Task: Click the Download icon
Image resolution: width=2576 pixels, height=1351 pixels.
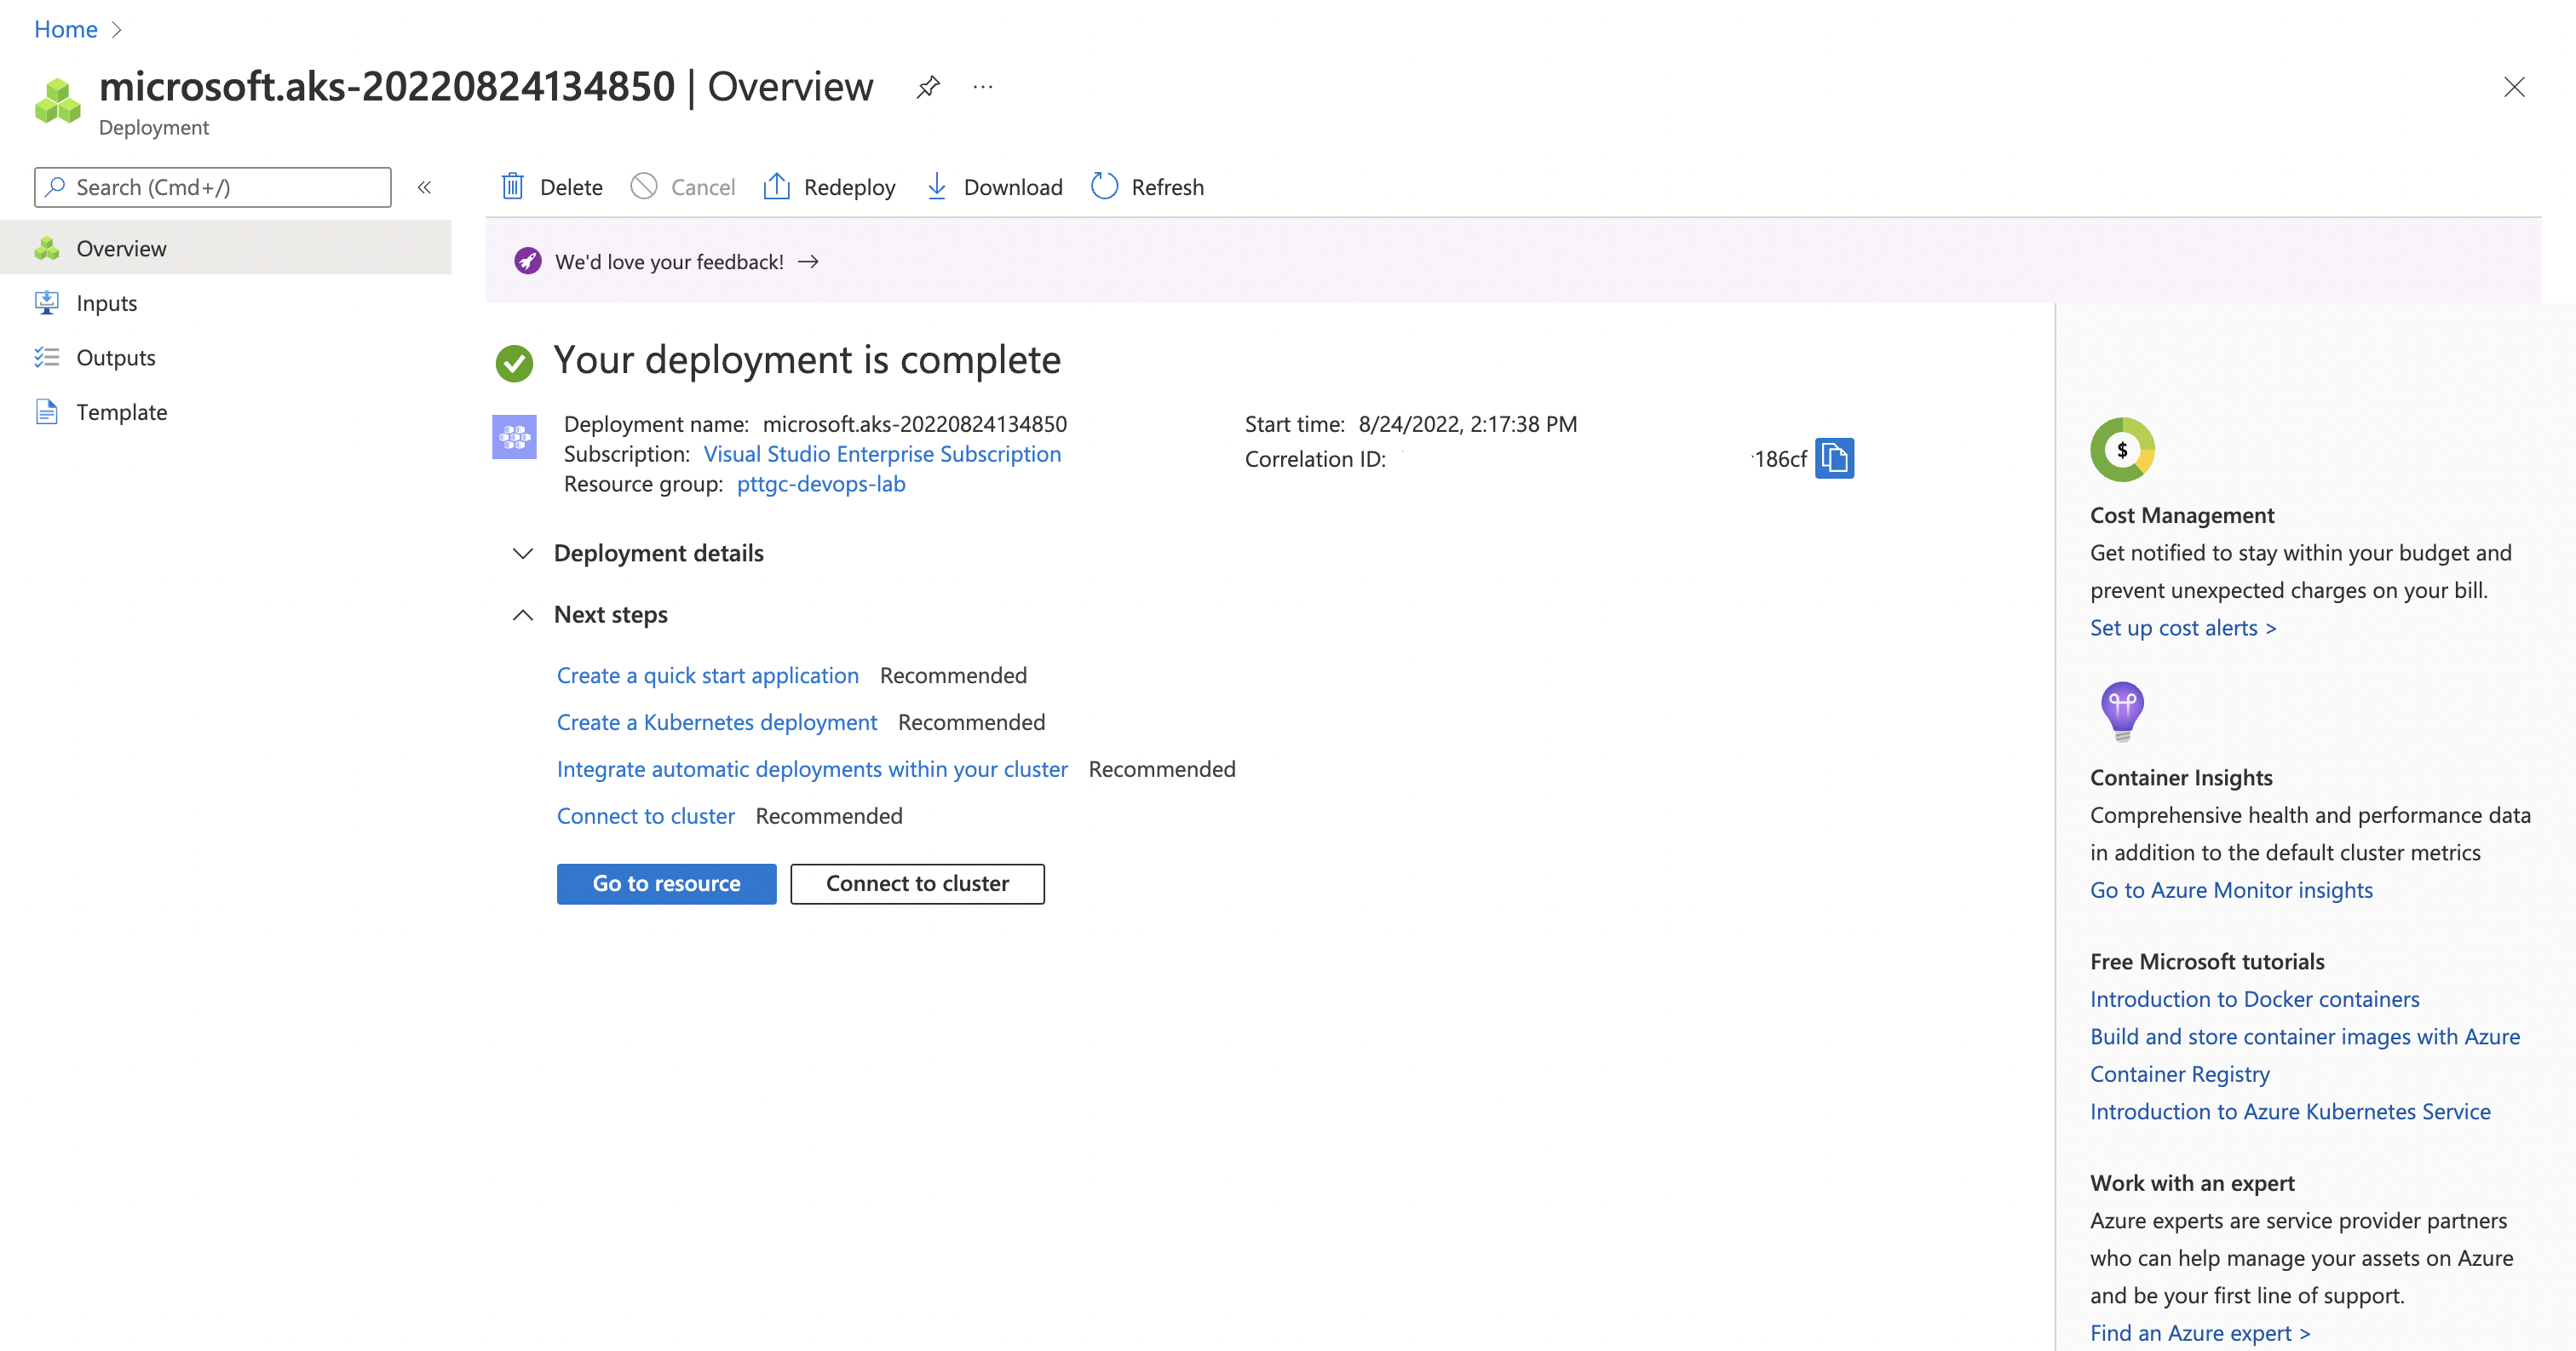Action: pos(937,186)
